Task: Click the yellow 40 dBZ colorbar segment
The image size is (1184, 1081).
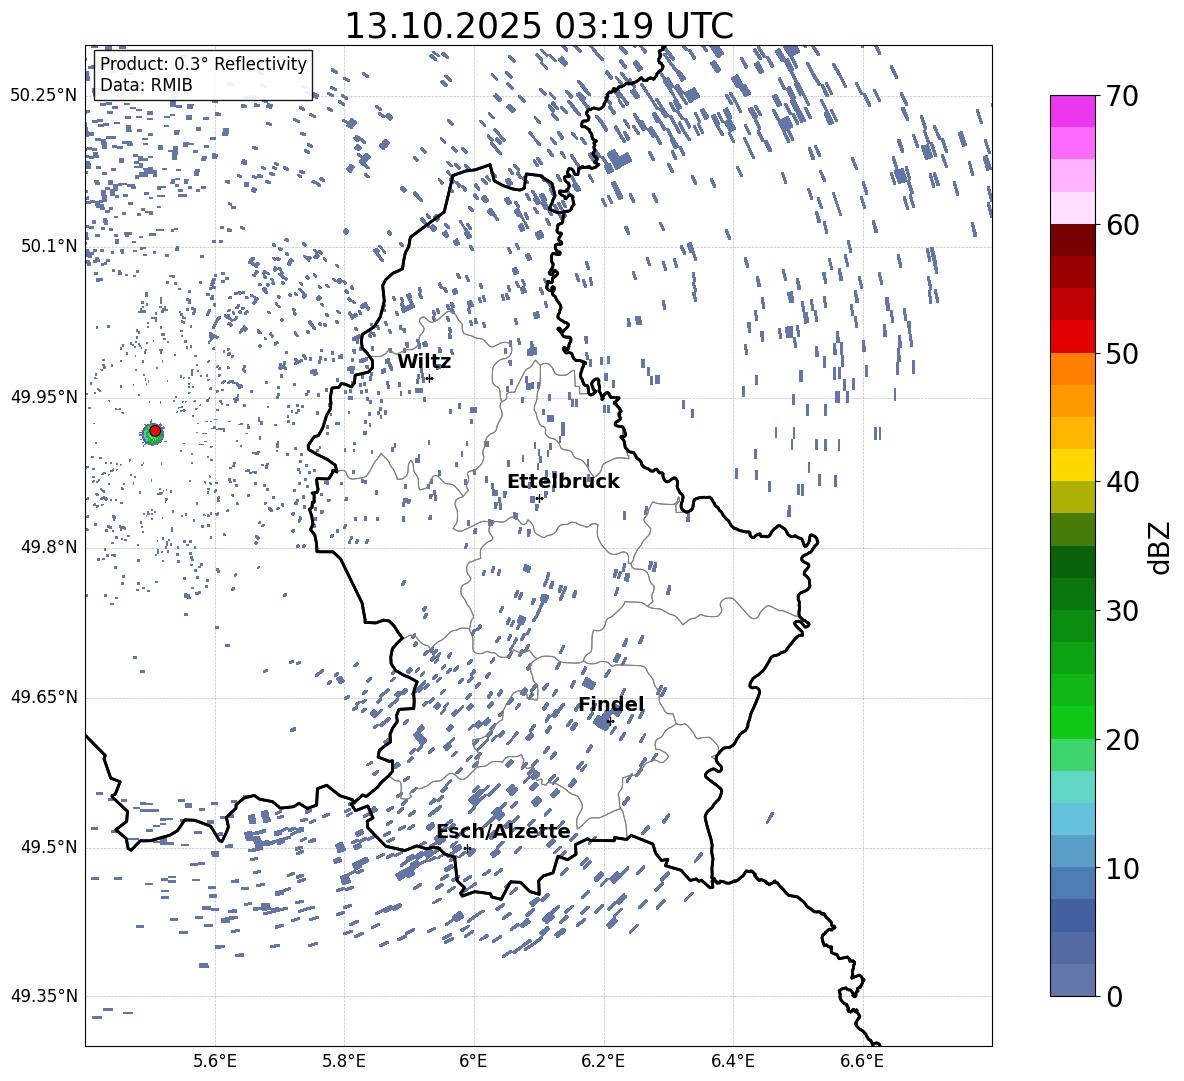Action: point(1072,465)
